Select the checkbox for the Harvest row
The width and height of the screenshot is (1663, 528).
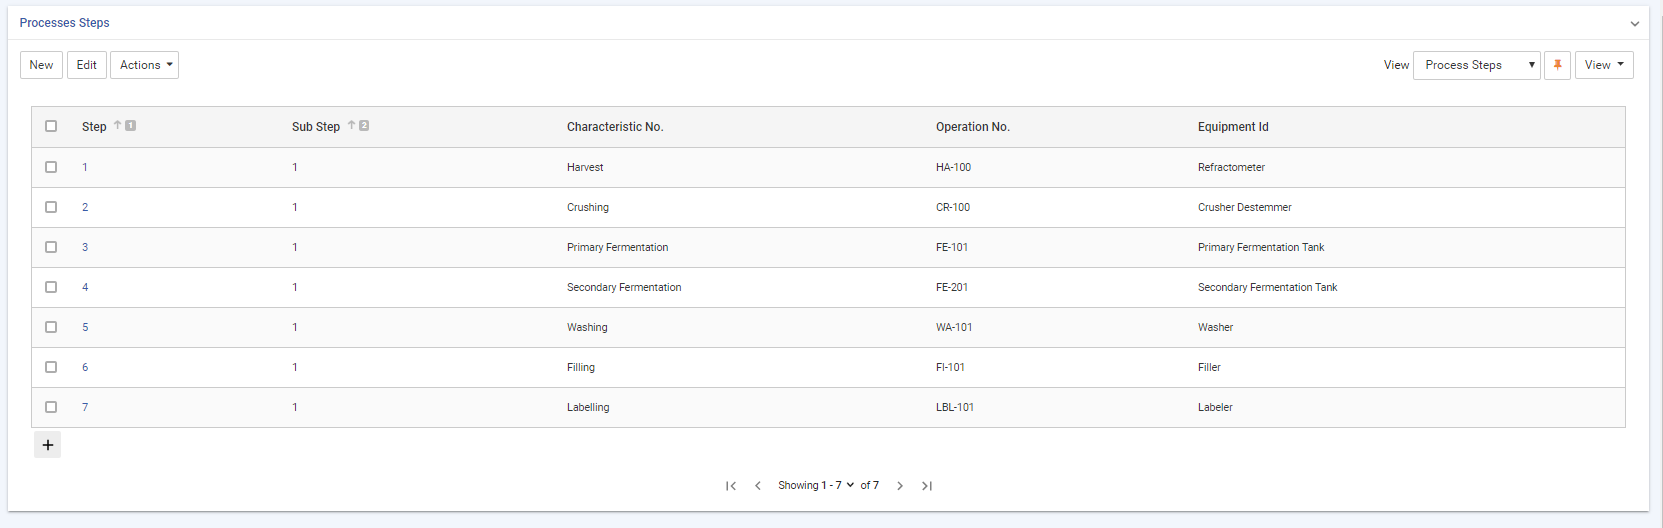[51, 167]
